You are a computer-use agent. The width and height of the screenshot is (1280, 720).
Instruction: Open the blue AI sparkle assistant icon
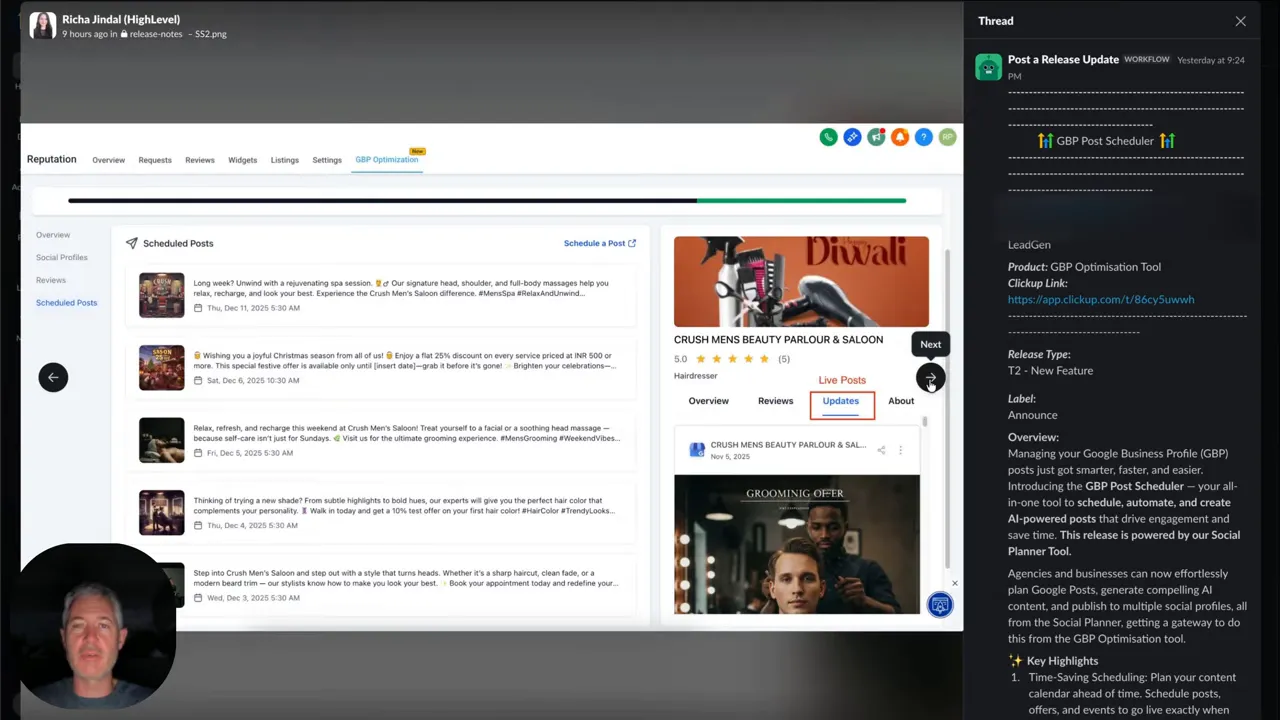(852, 137)
